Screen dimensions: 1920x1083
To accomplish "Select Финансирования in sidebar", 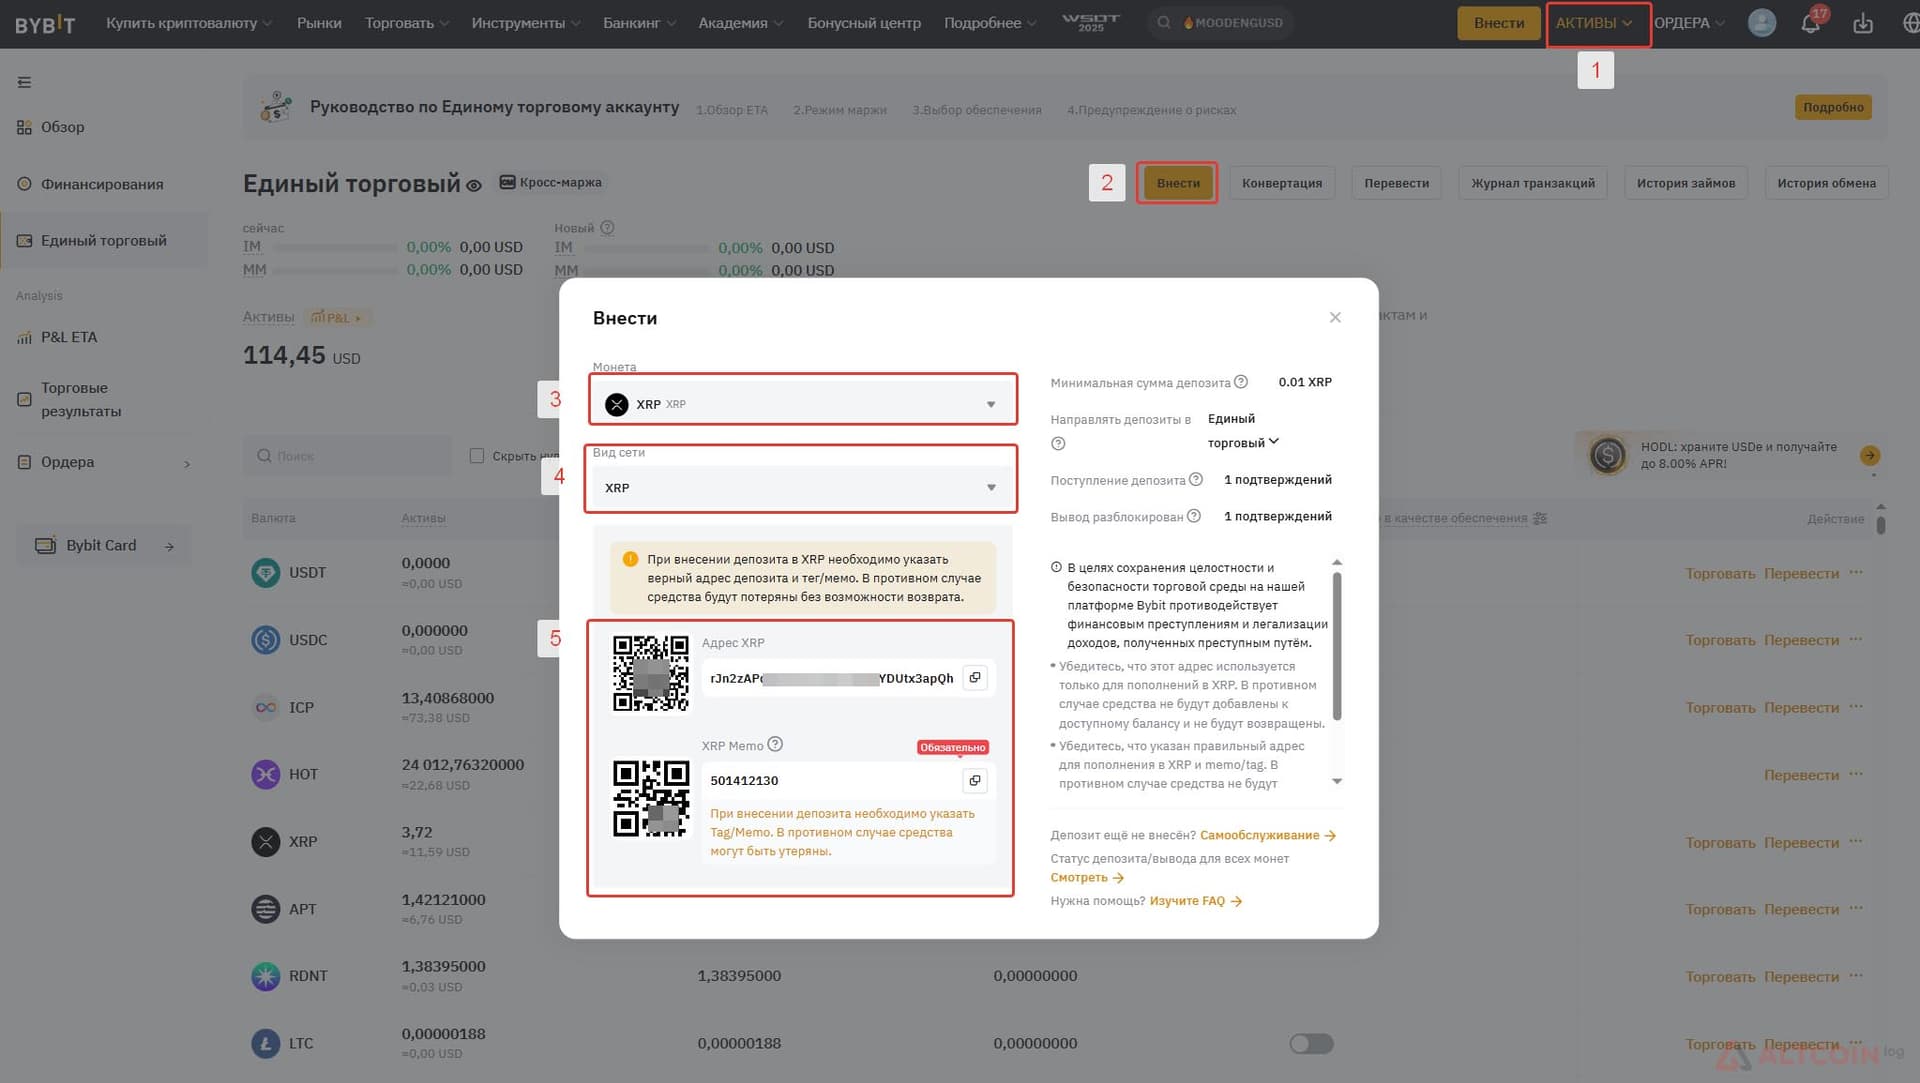I will 102,184.
